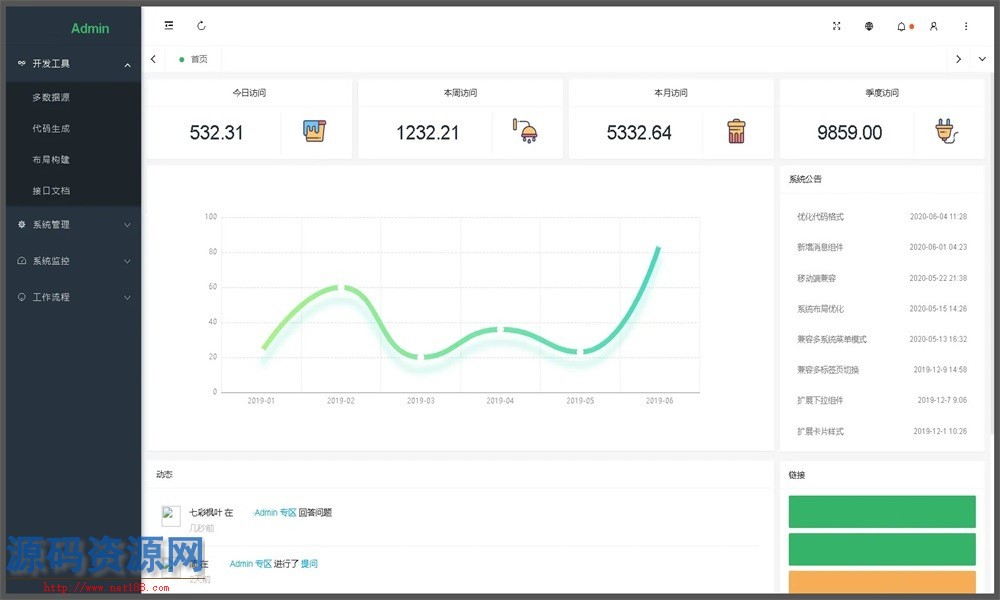The height and width of the screenshot is (600, 1000).
Task: Open announcement 移动端兼容
Action: [816, 278]
